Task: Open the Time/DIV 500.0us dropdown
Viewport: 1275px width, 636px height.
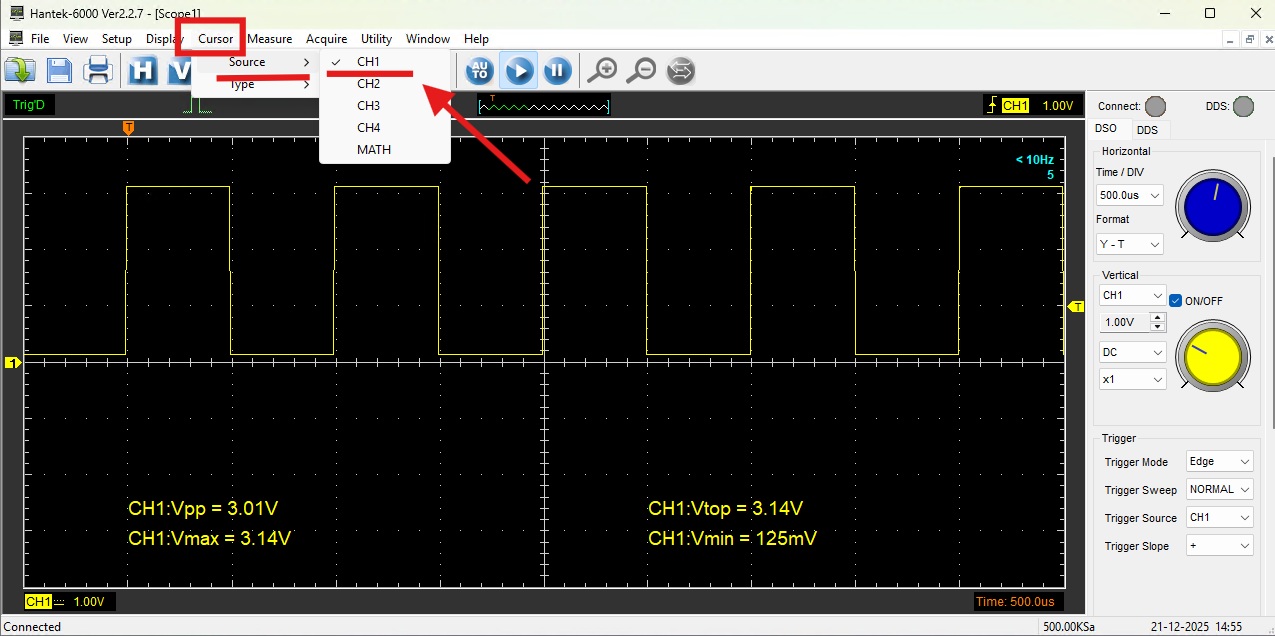Action: pos(1130,195)
